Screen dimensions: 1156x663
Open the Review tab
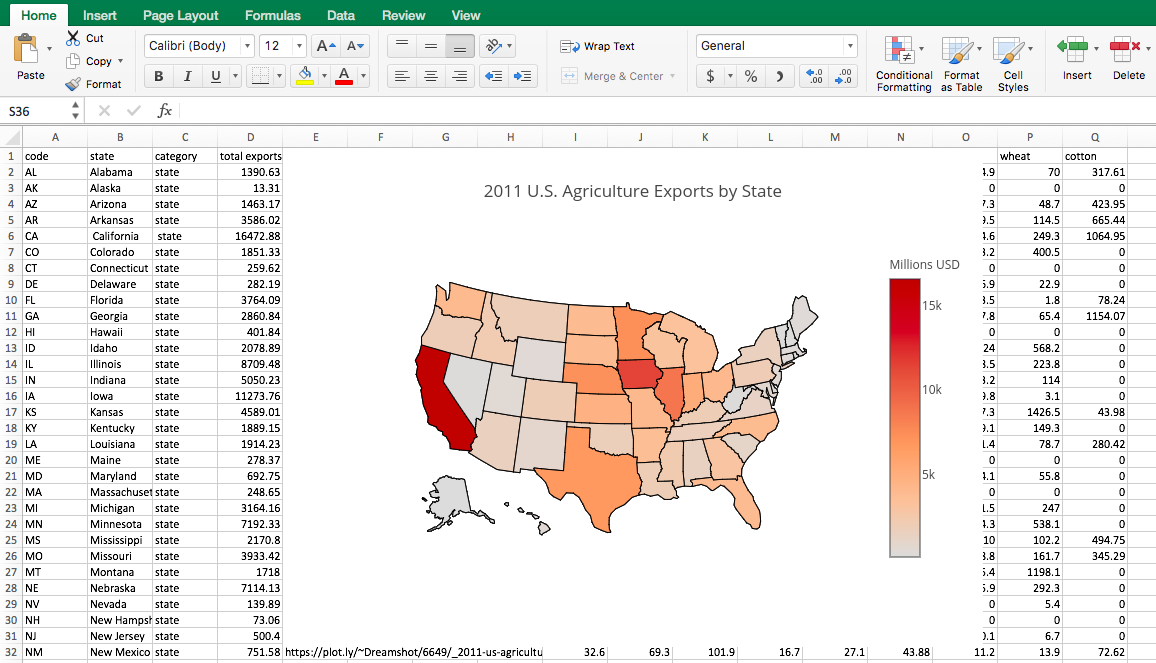pos(403,15)
